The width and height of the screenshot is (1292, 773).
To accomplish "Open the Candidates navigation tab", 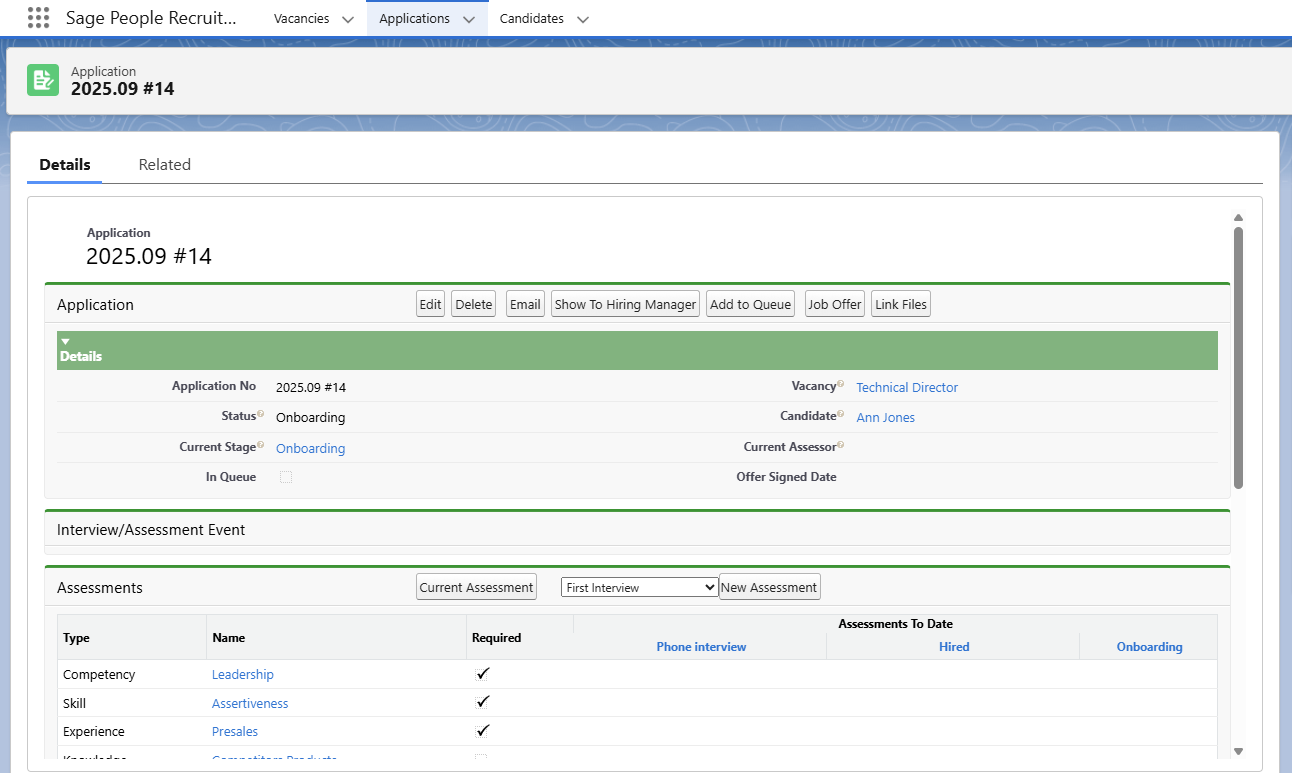I will click(x=532, y=19).
